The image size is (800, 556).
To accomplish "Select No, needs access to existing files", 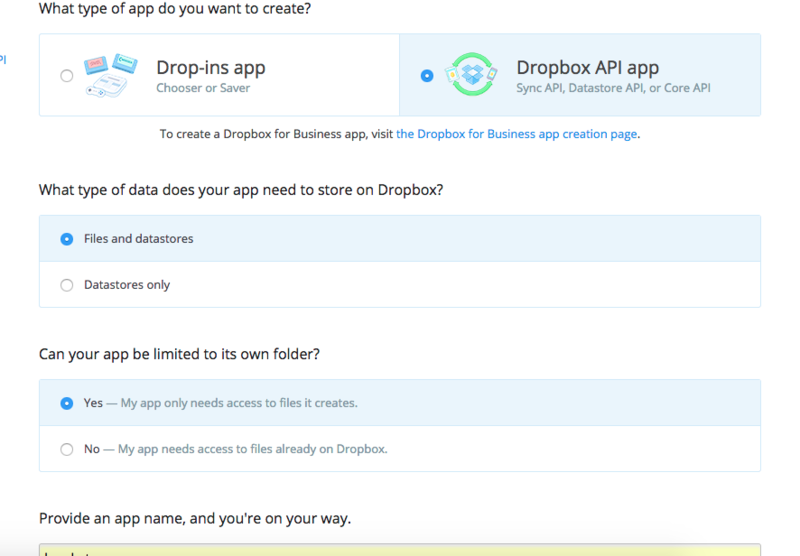I will (67, 449).
